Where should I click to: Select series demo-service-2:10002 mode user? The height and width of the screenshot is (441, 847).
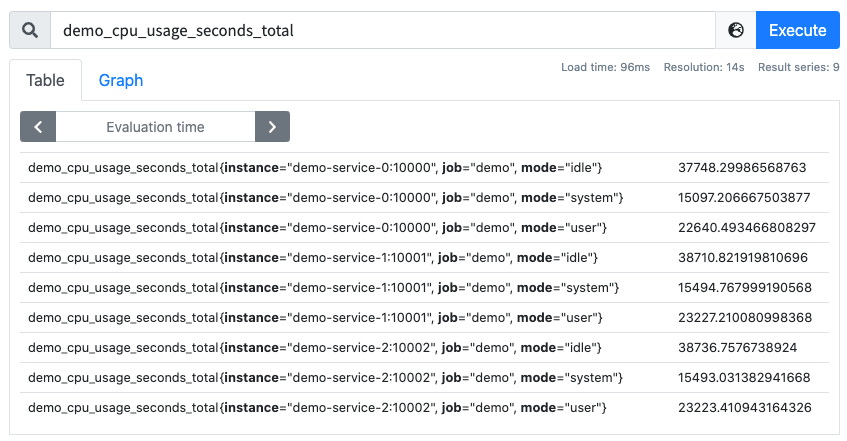pyautogui.click(x=318, y=408)
